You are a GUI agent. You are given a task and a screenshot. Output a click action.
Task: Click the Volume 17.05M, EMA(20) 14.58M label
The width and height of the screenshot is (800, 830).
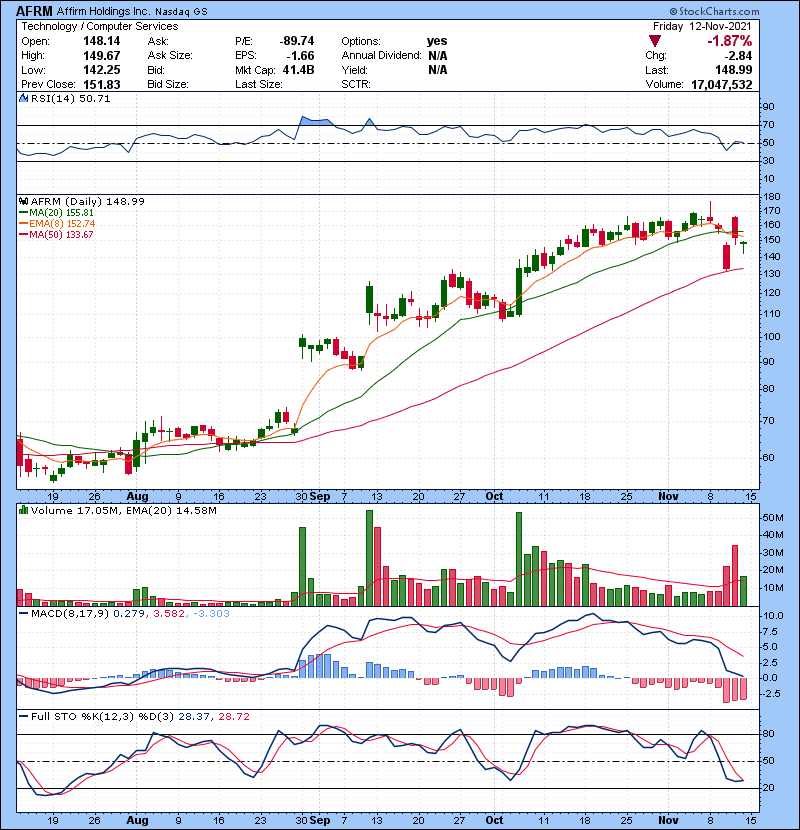click(x=124, y=511)
